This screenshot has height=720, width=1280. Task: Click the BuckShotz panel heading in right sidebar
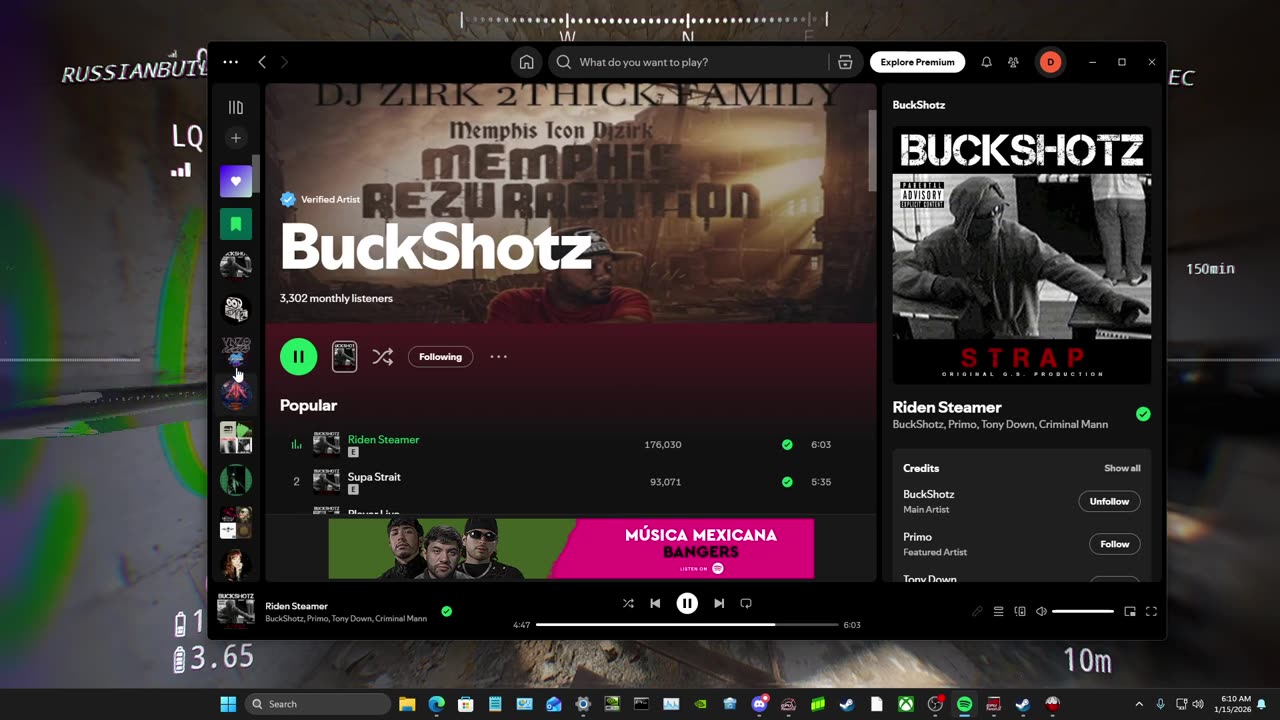pyautogui.click(x=919, y=105)
